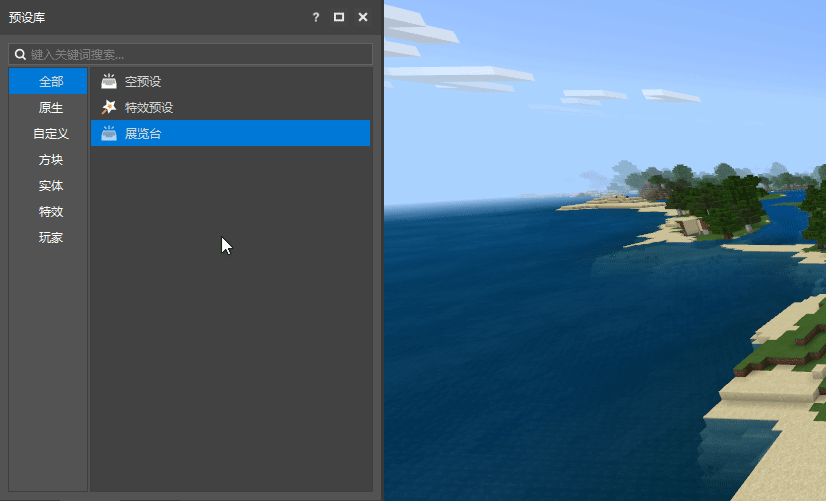Close the 预设库 panel
Image resolution: width=826 pixels, height=501 pixels.
(363, 17)
